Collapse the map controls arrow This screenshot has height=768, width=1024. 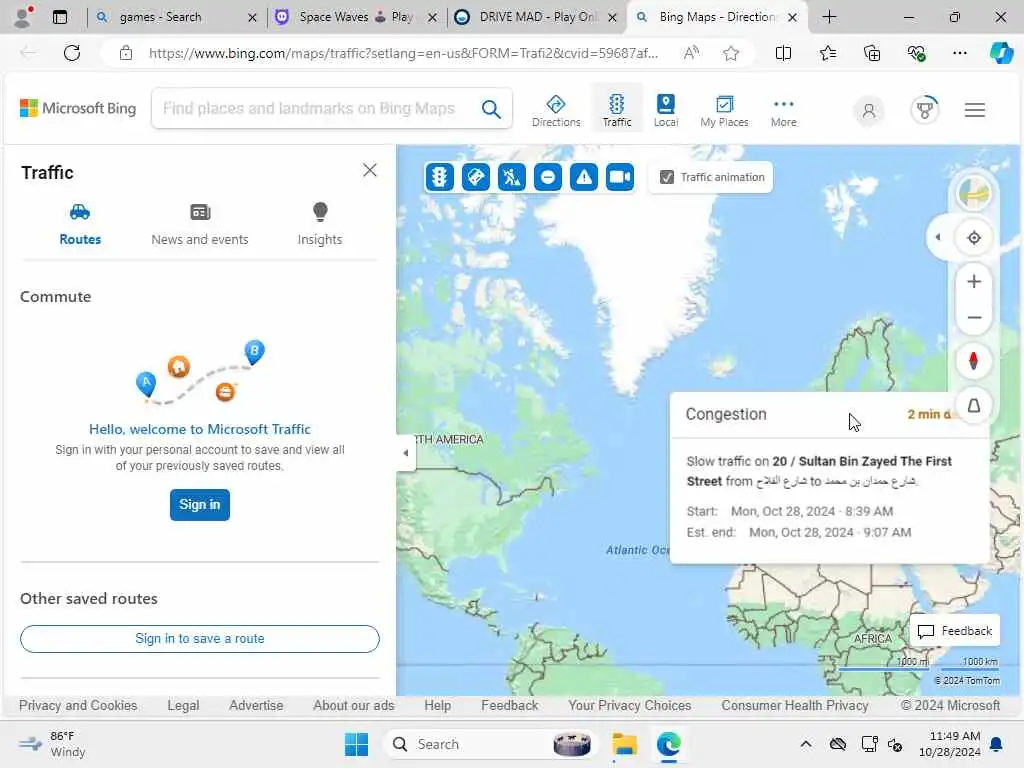coord(938,238)
